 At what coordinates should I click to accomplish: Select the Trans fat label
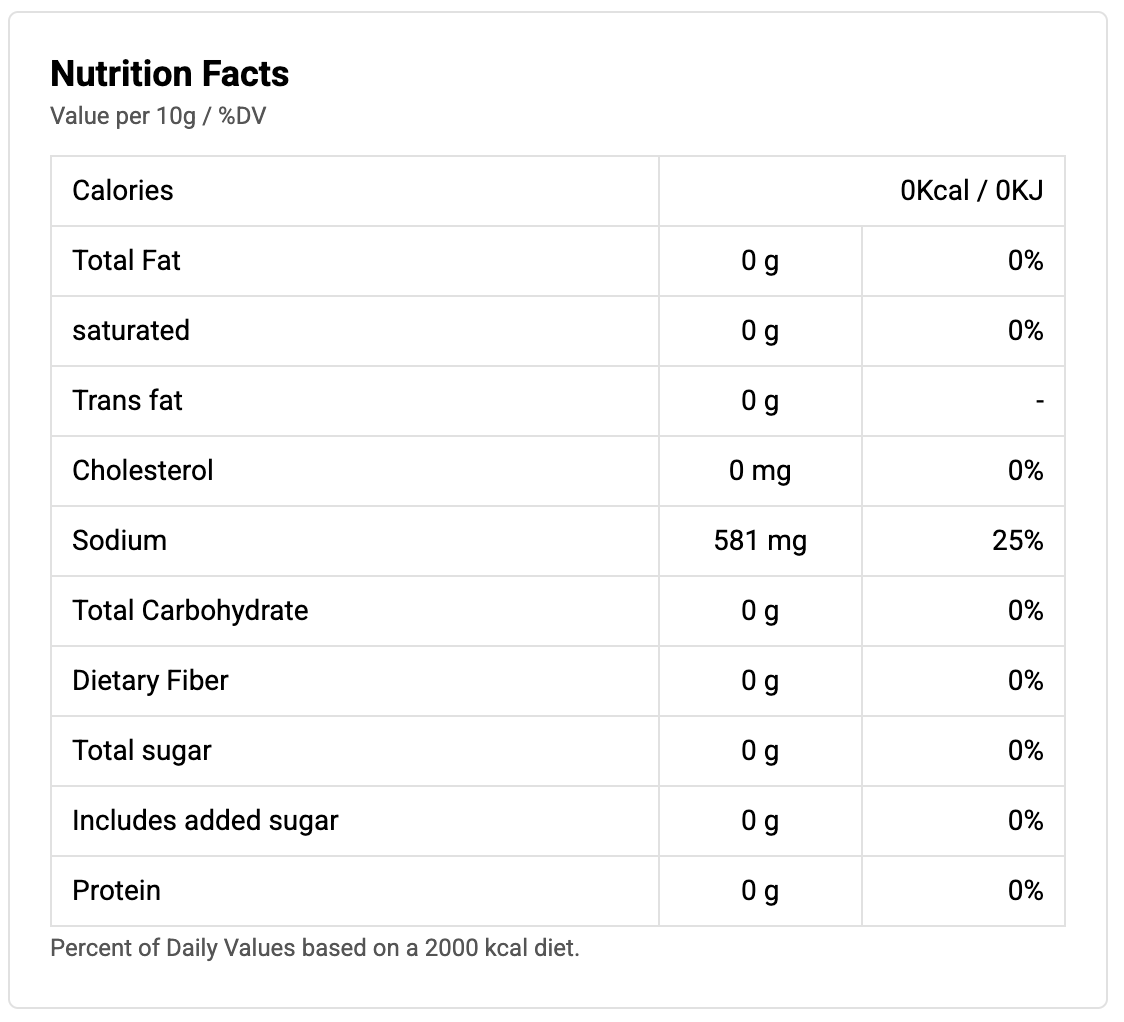point(127,401)
